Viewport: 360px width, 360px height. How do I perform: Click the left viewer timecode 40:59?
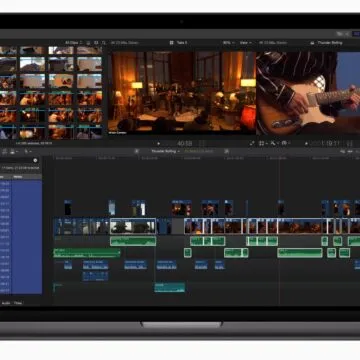[184, 144]
